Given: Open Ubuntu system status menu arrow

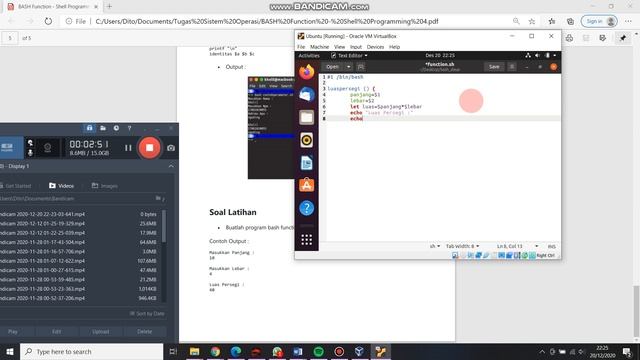Looking at the screenshot, I should (x=555, y=56).
